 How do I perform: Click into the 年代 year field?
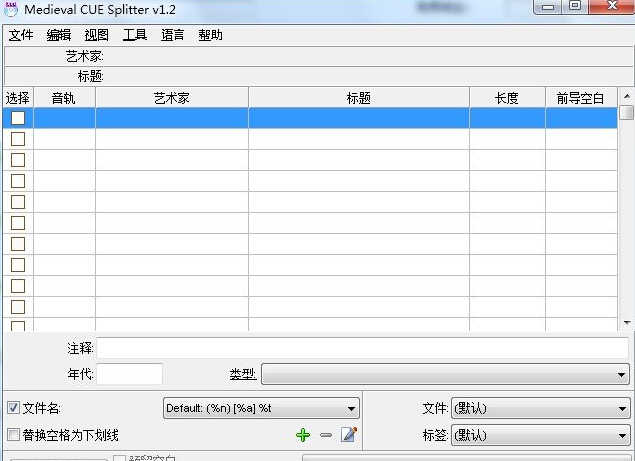coord(130,374)
